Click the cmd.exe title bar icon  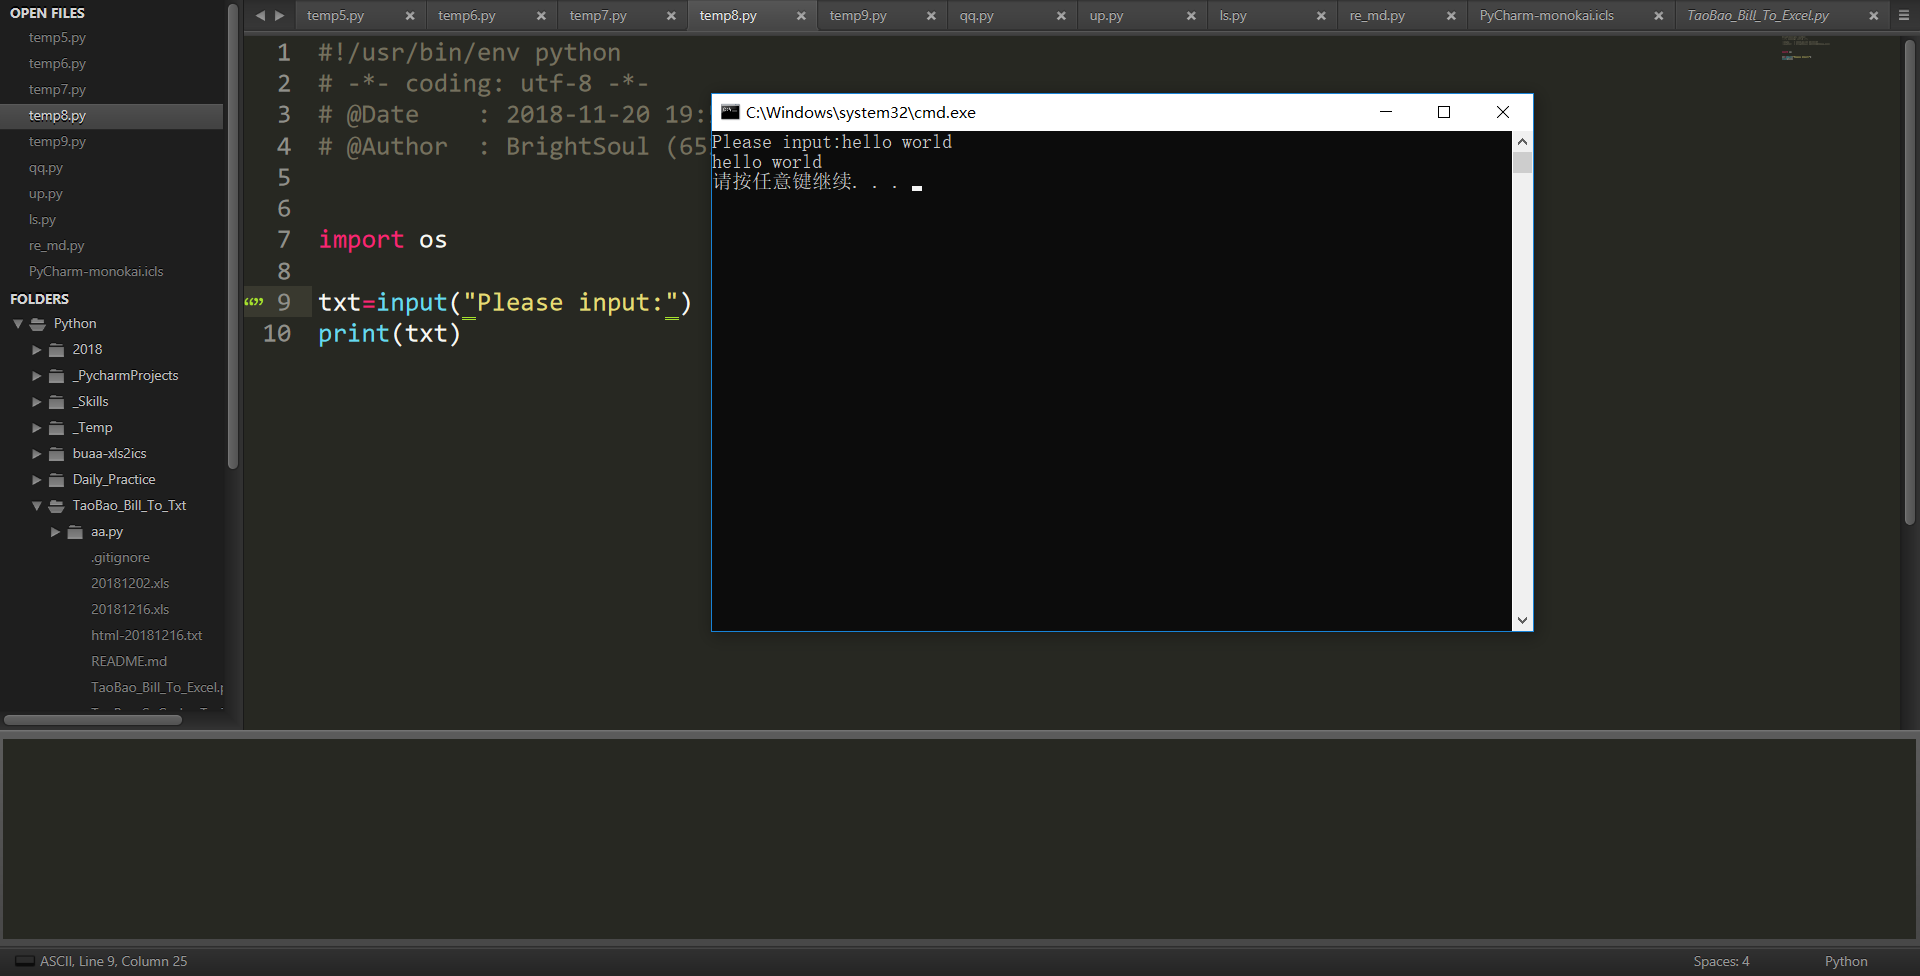[730, 112]
